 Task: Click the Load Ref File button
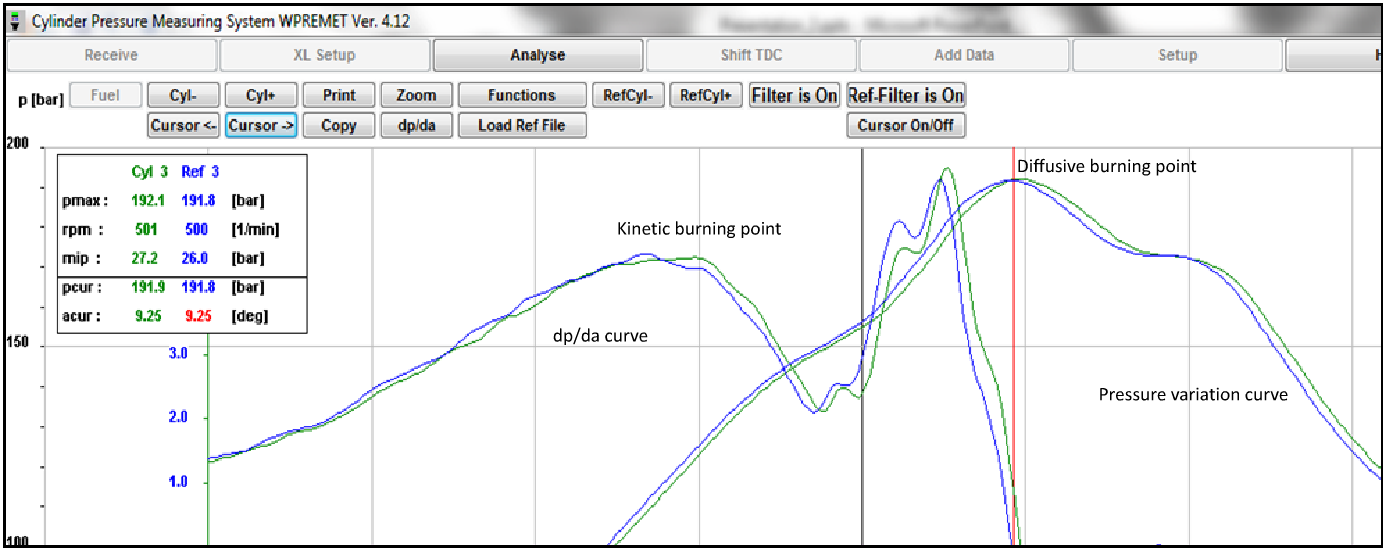click(521, 126)
